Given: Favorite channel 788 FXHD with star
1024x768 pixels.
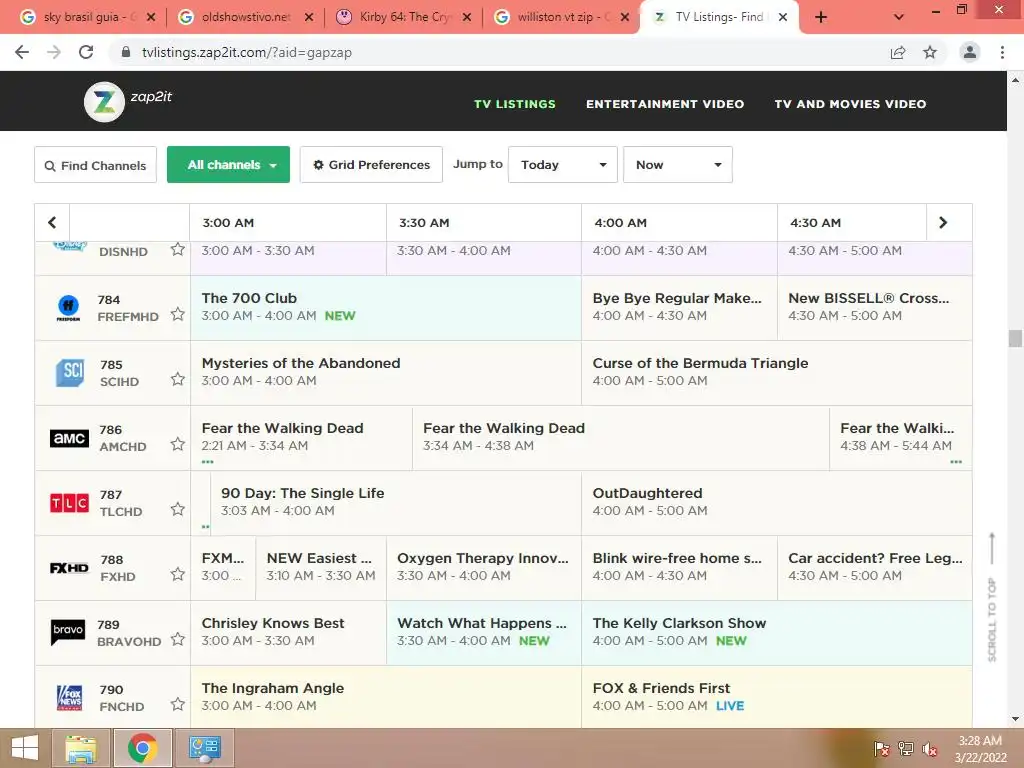Looking at the screenshot, I should pyautogui.click(x=178, y=574).
